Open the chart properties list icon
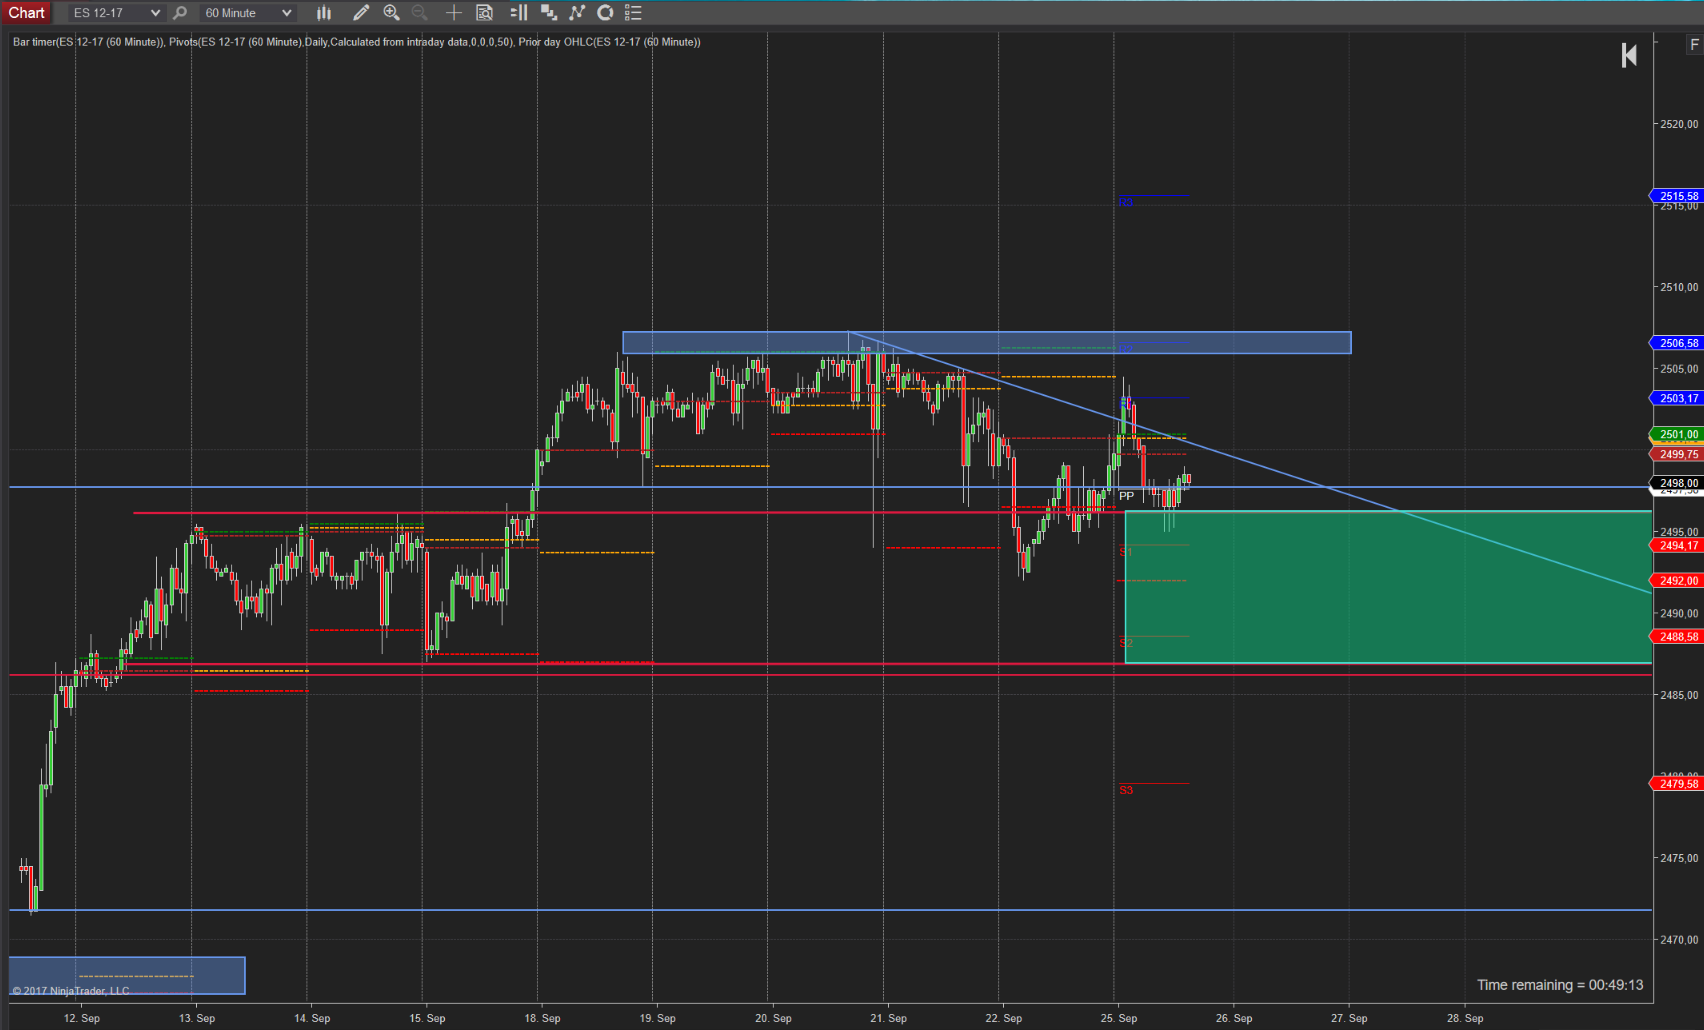The width and height of the screenshot is (1704, 1030). click(633, 13)
